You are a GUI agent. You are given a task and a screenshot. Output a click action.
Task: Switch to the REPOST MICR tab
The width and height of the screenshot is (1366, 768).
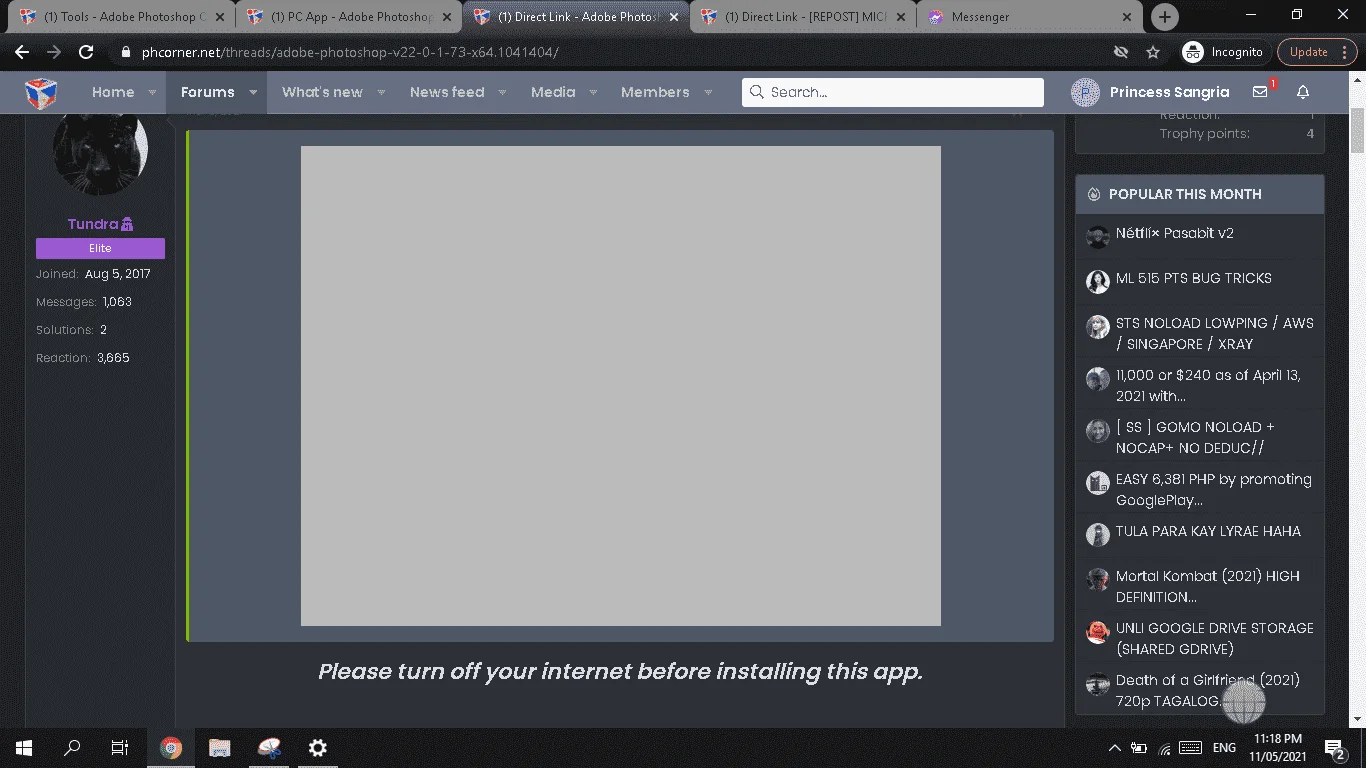click(803, 17)
